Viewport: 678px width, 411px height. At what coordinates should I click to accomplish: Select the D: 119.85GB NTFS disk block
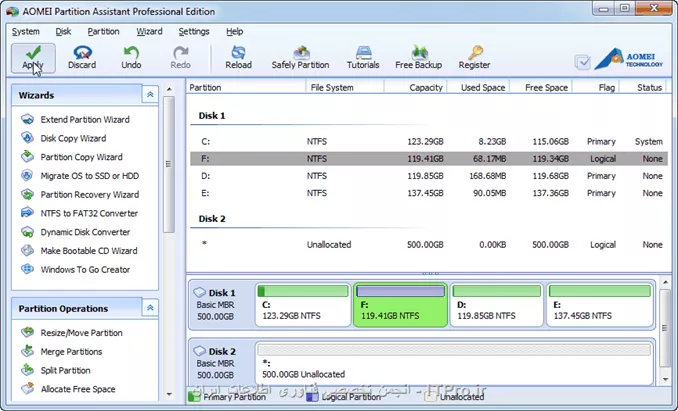click(496, 305)
